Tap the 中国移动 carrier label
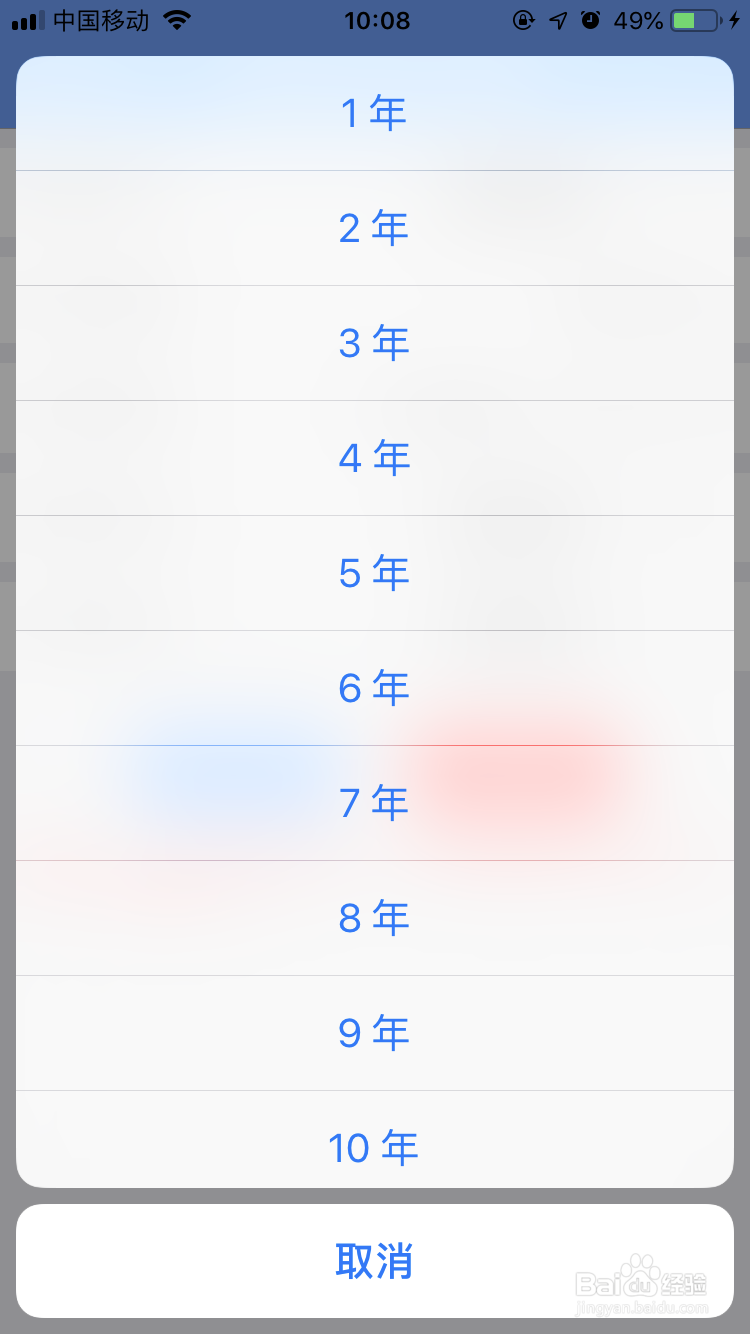The width and height of the screenshot is (750, 1334). (x=101, y=20)
